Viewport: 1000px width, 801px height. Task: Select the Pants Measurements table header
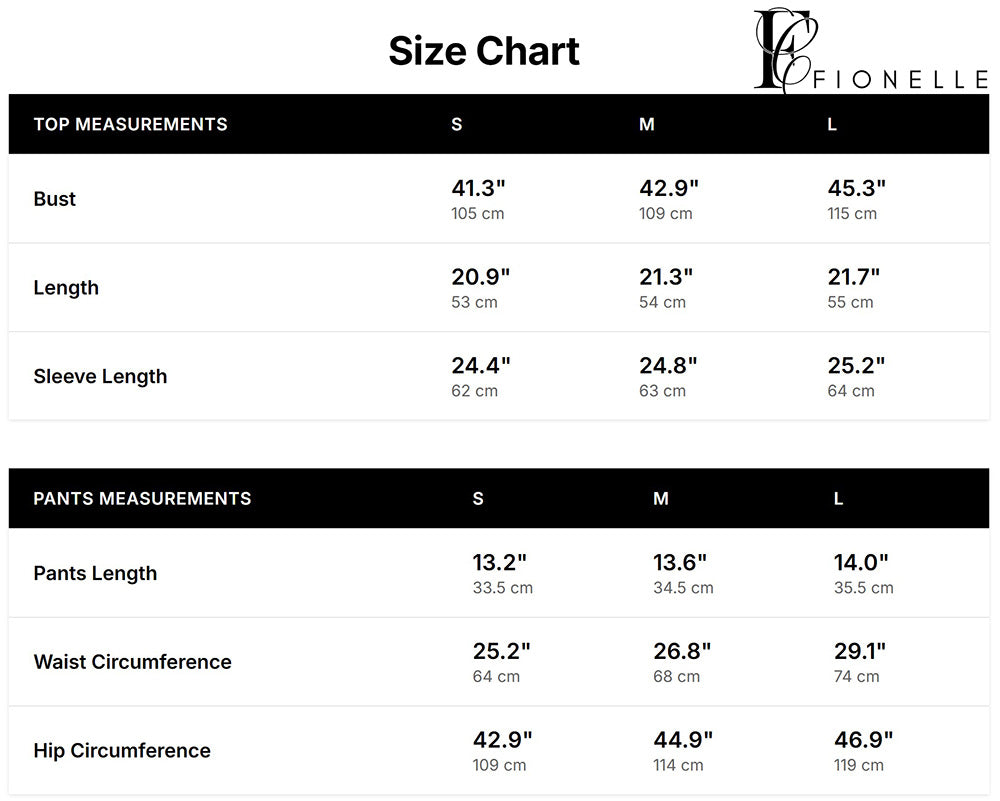point(142,498)
